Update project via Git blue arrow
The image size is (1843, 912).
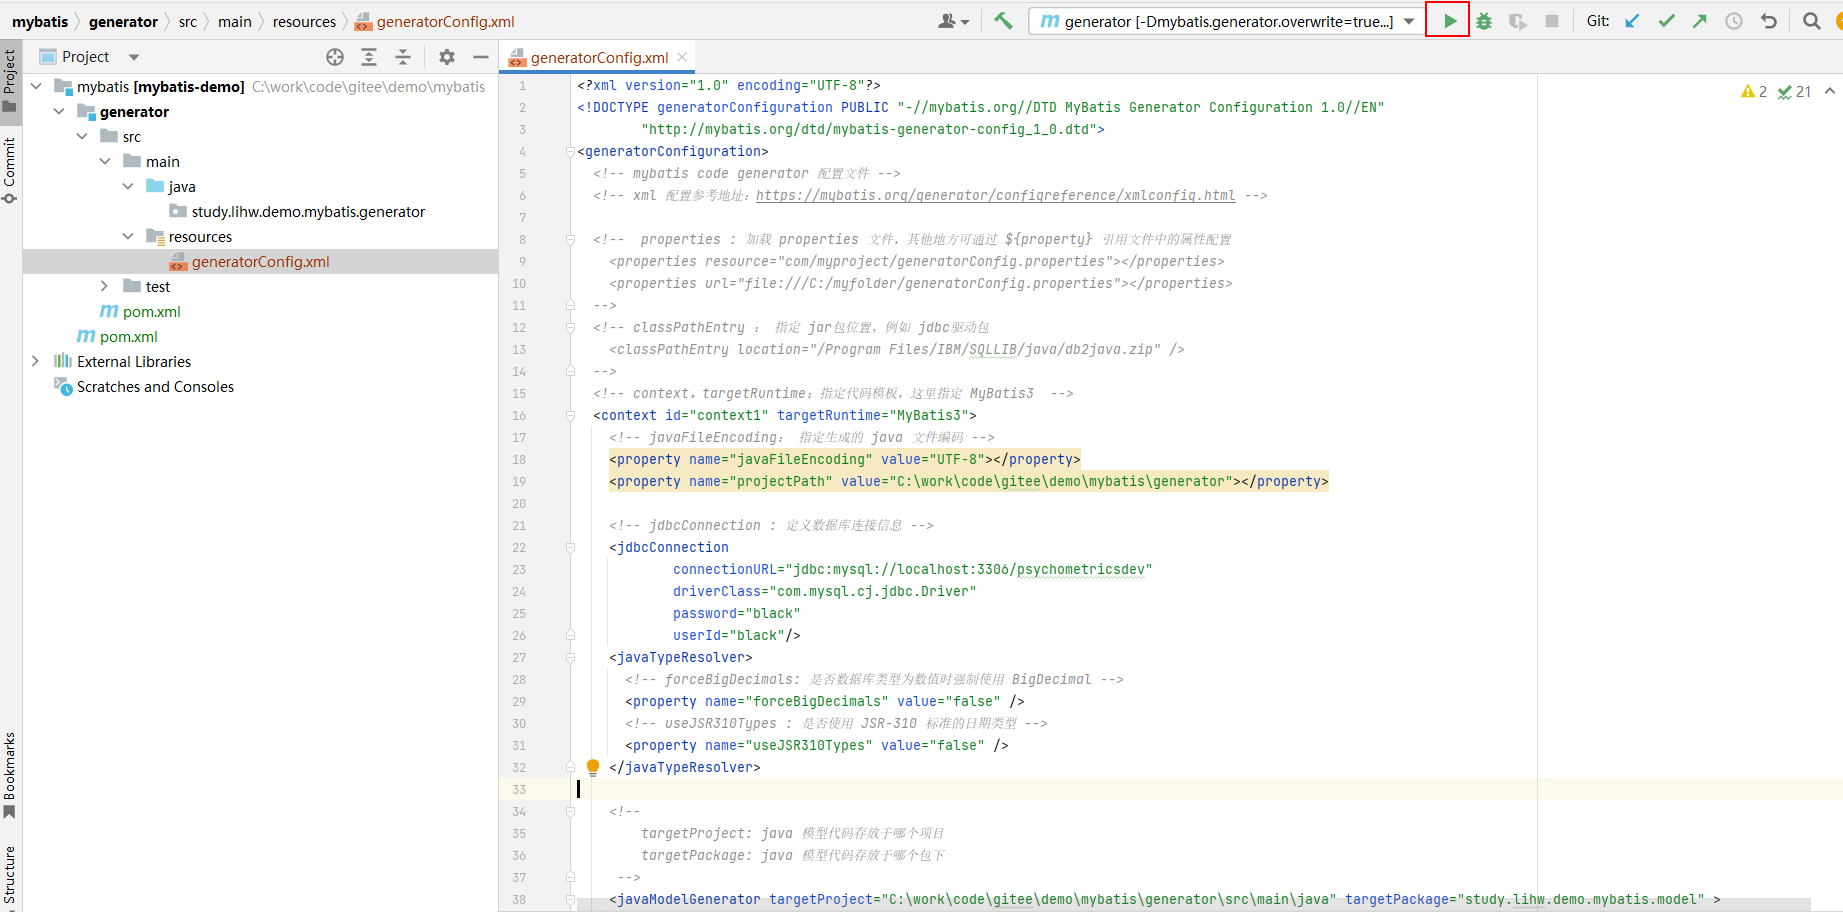click(x=1632, y=21)
